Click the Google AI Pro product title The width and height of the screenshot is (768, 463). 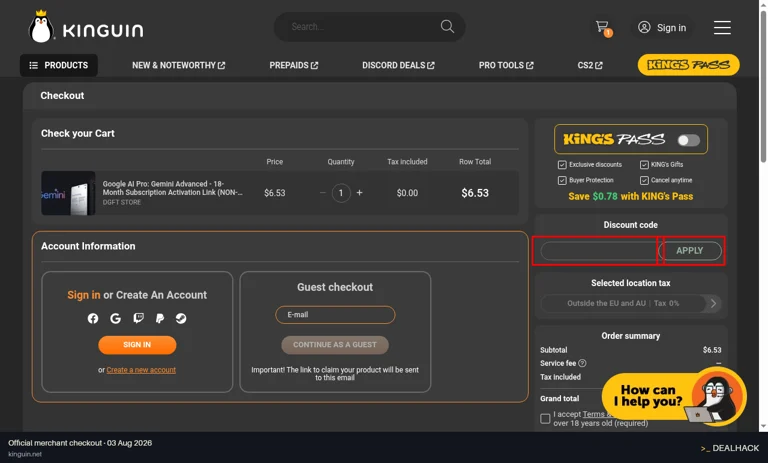pos(172,188)
